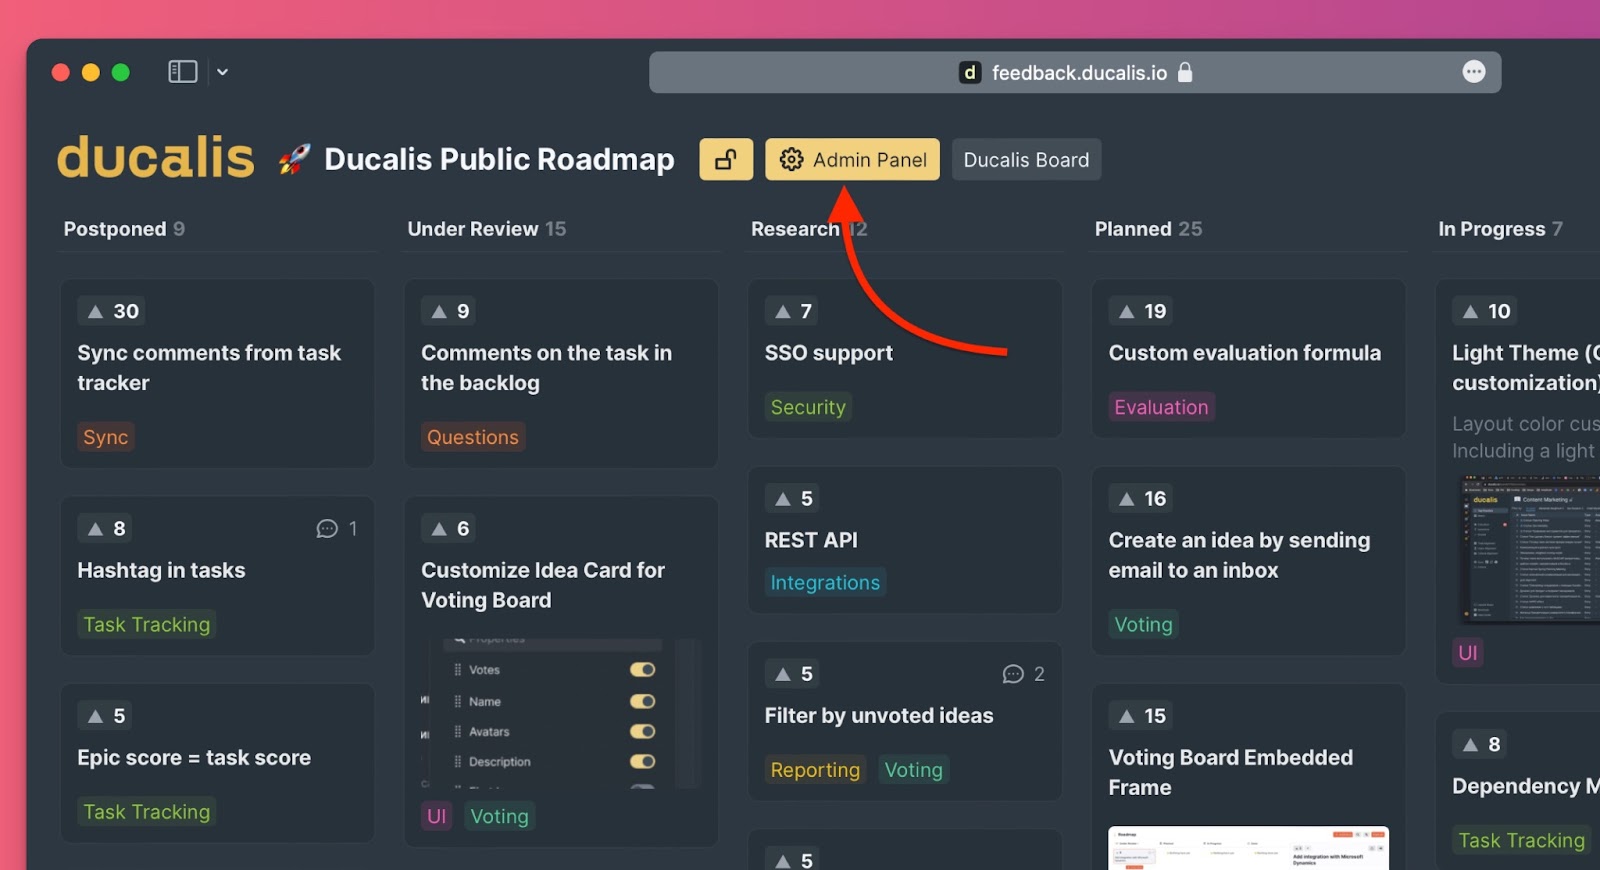The image size is (1600, 870).
Task: Open comments on Filter by unvoted ideas
Action: (1024, 674)
